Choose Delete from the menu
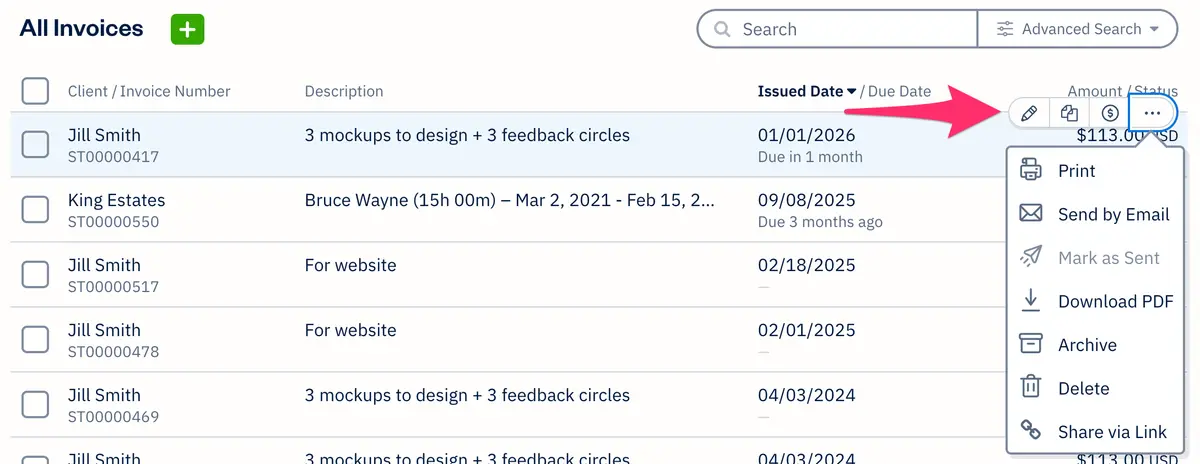 (1096, 388)
